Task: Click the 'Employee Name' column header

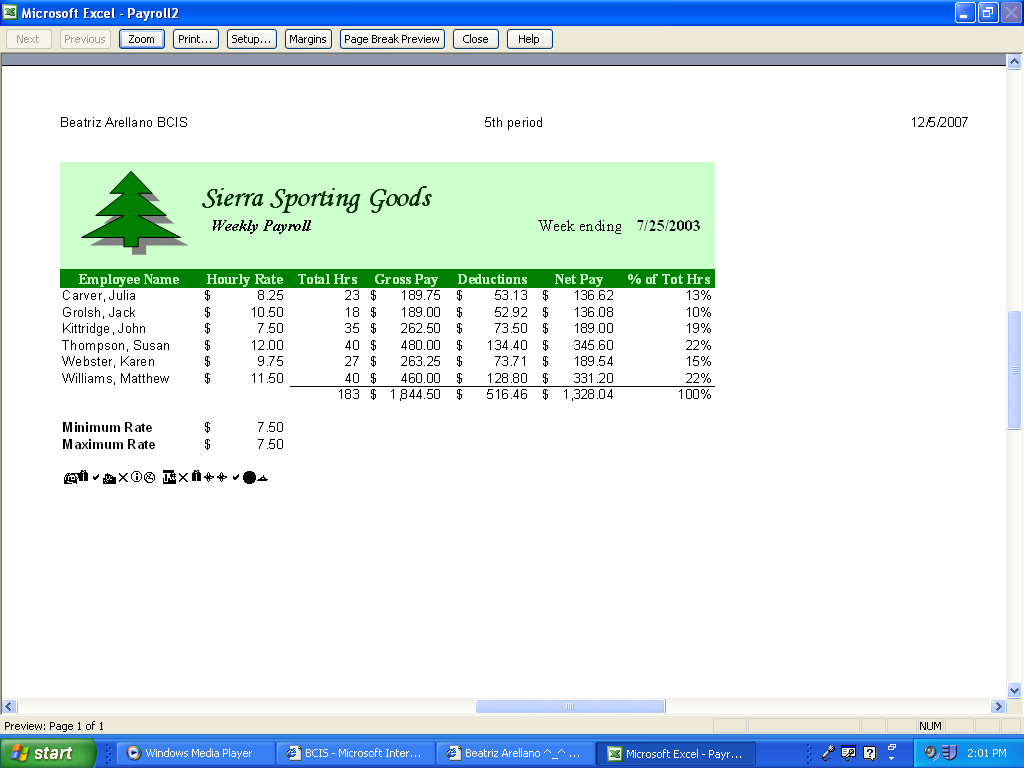Action: [x=129, y=280]
